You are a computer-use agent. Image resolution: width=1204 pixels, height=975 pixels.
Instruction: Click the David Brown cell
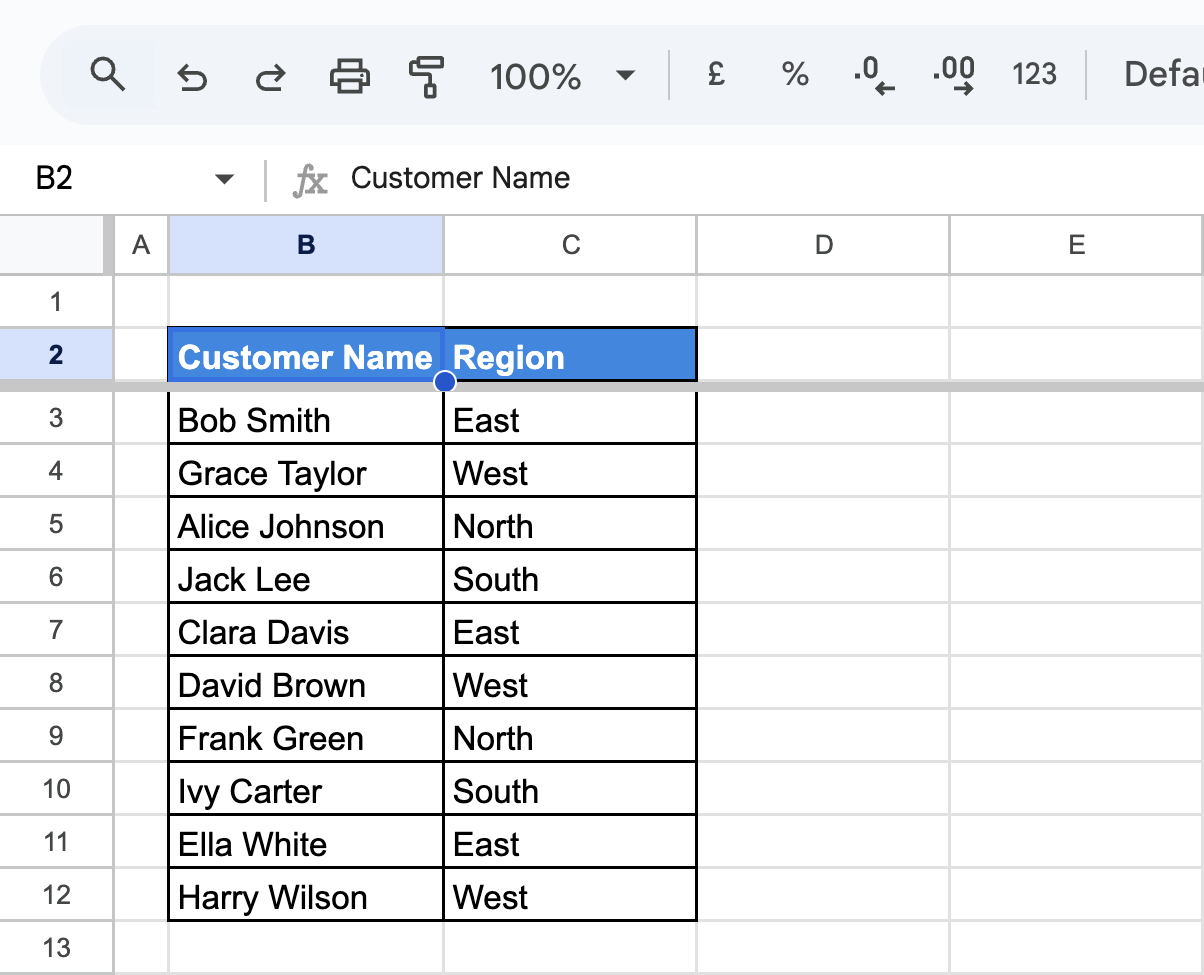306,684
